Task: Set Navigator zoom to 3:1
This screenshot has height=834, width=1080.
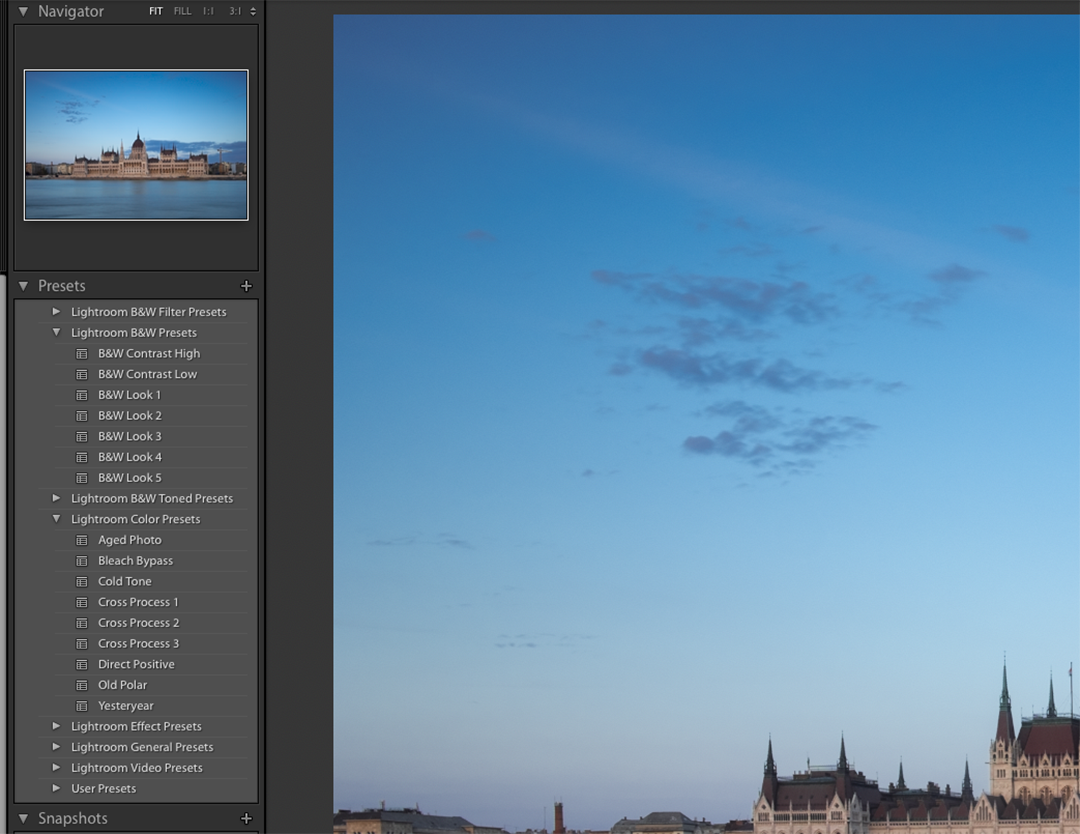Action: [235, 11]
